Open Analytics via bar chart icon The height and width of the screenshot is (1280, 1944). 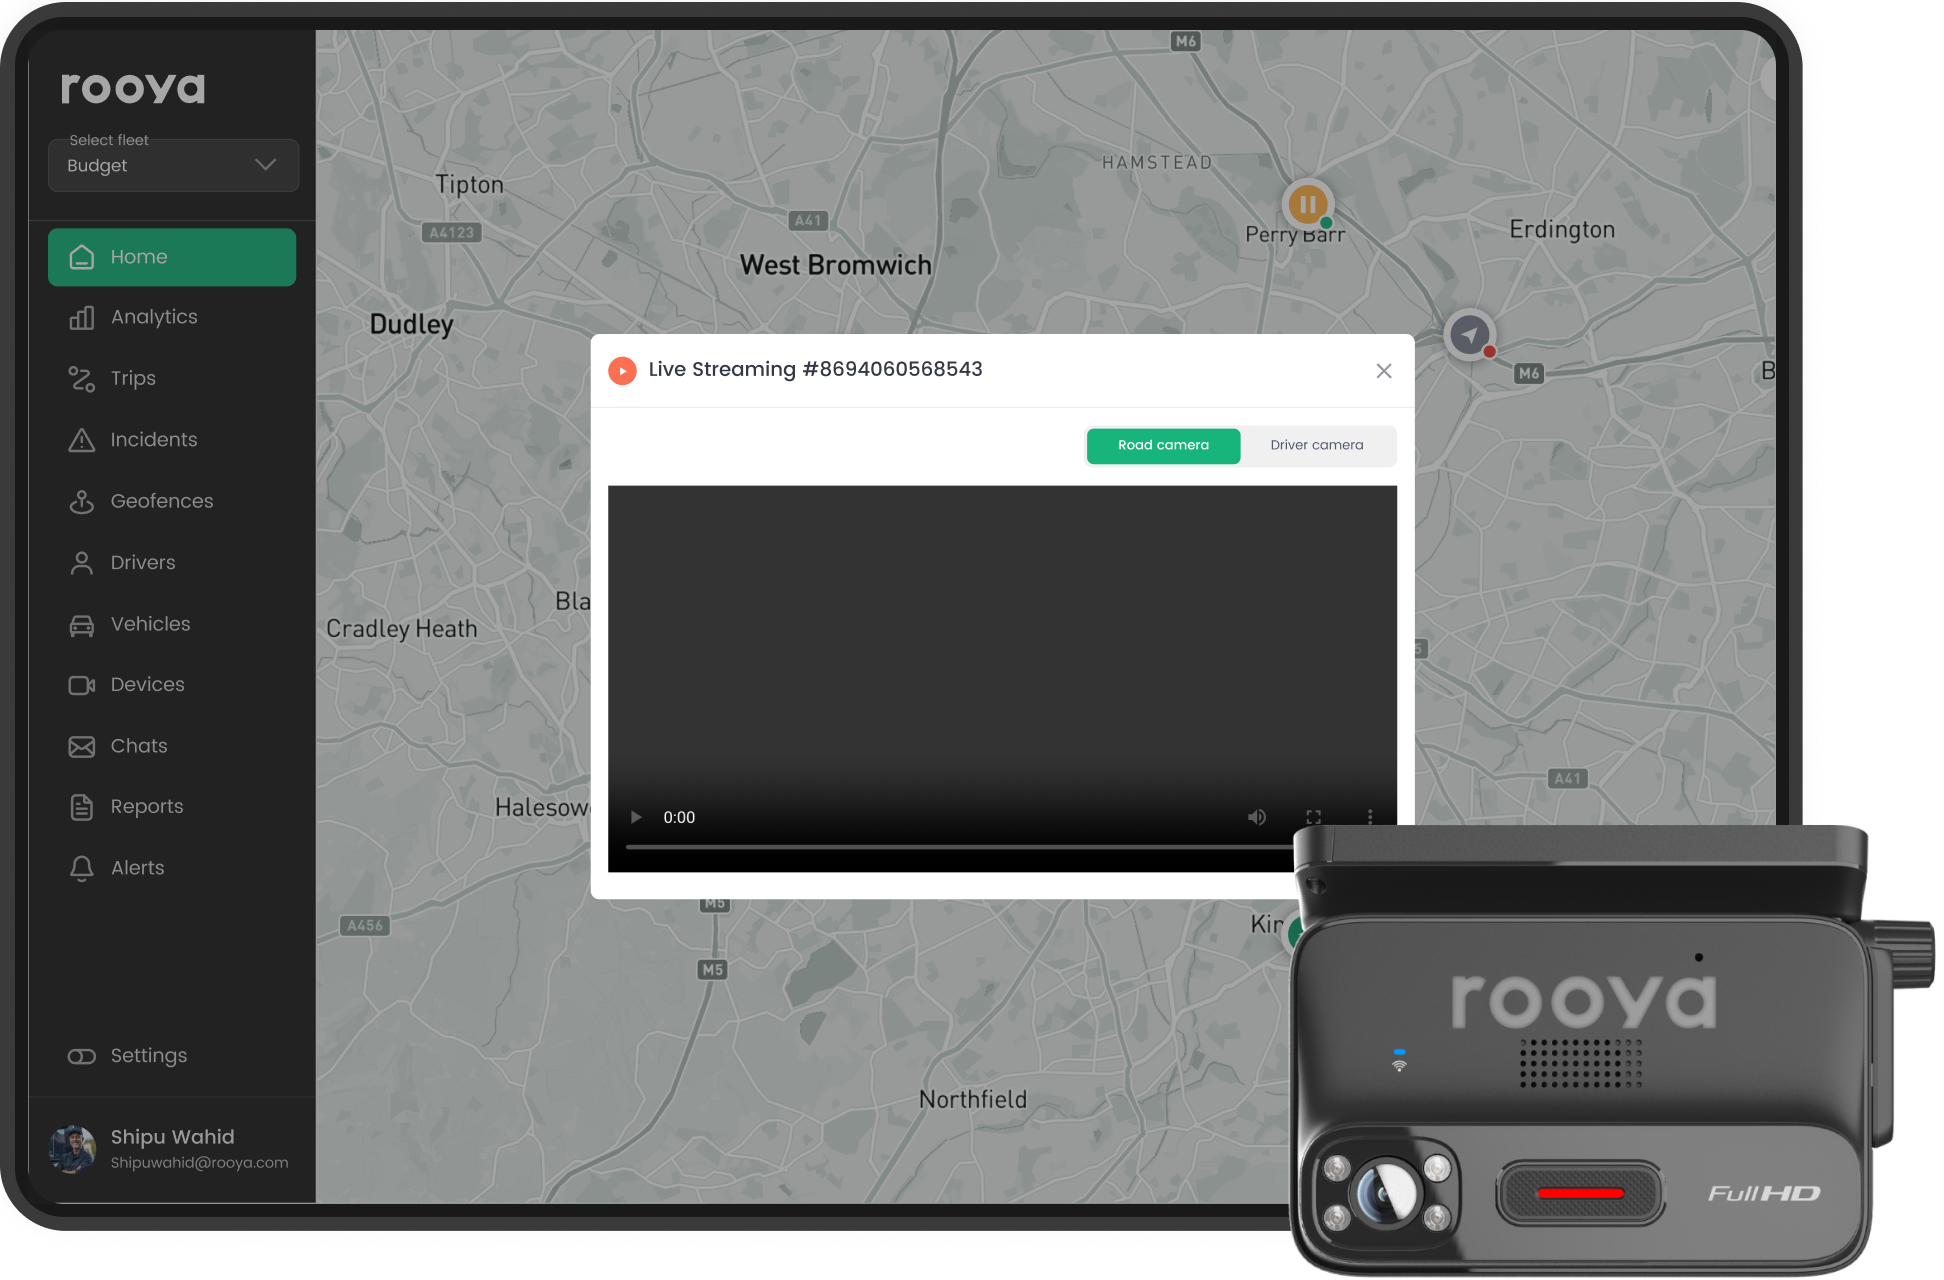click(x=81, y=318)
